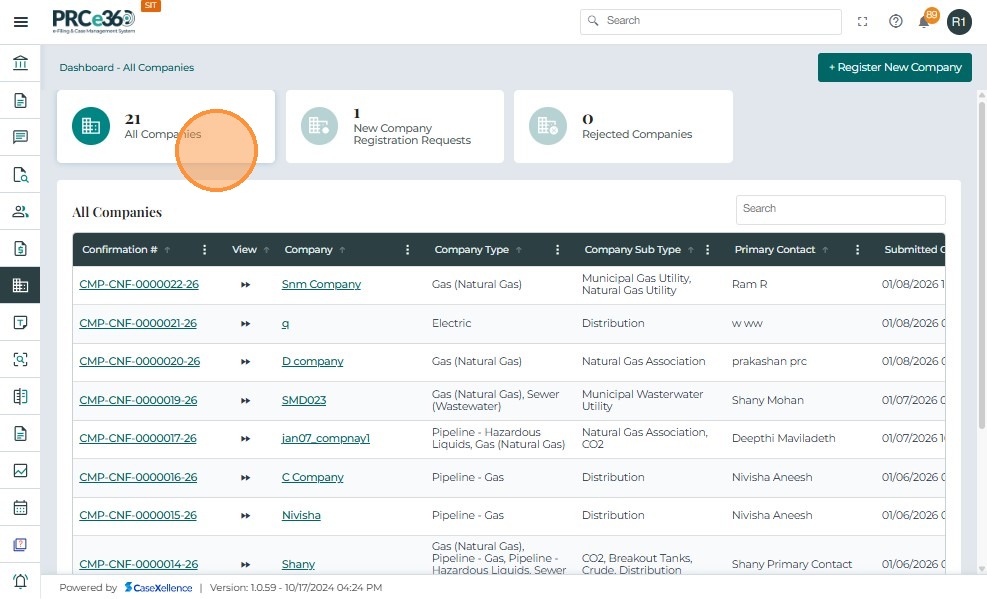The width and height of the screenshot is (987, 599).
Task: Click the document search sidebar icon
Action: click(x=20, y=175)
